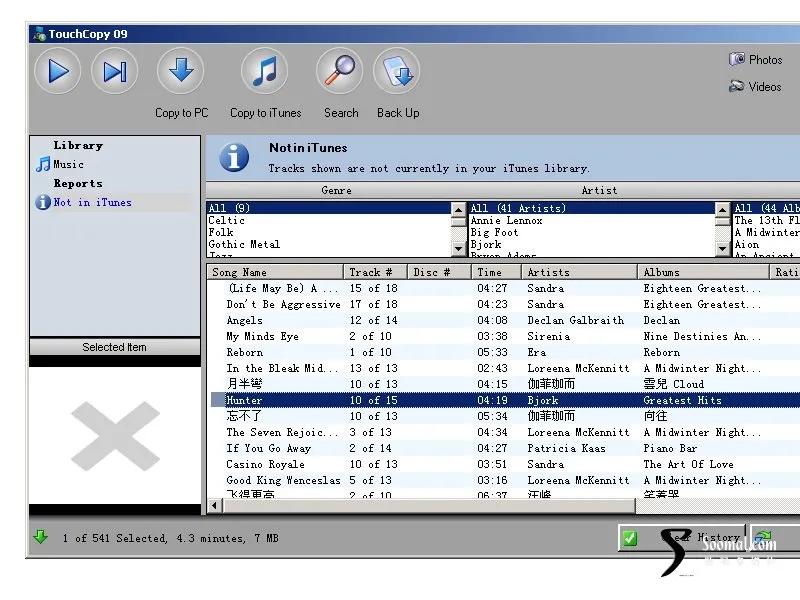This screenshot has height=600, width=800.
Task: Click the green download arrow in status bar
Action: 40,537
